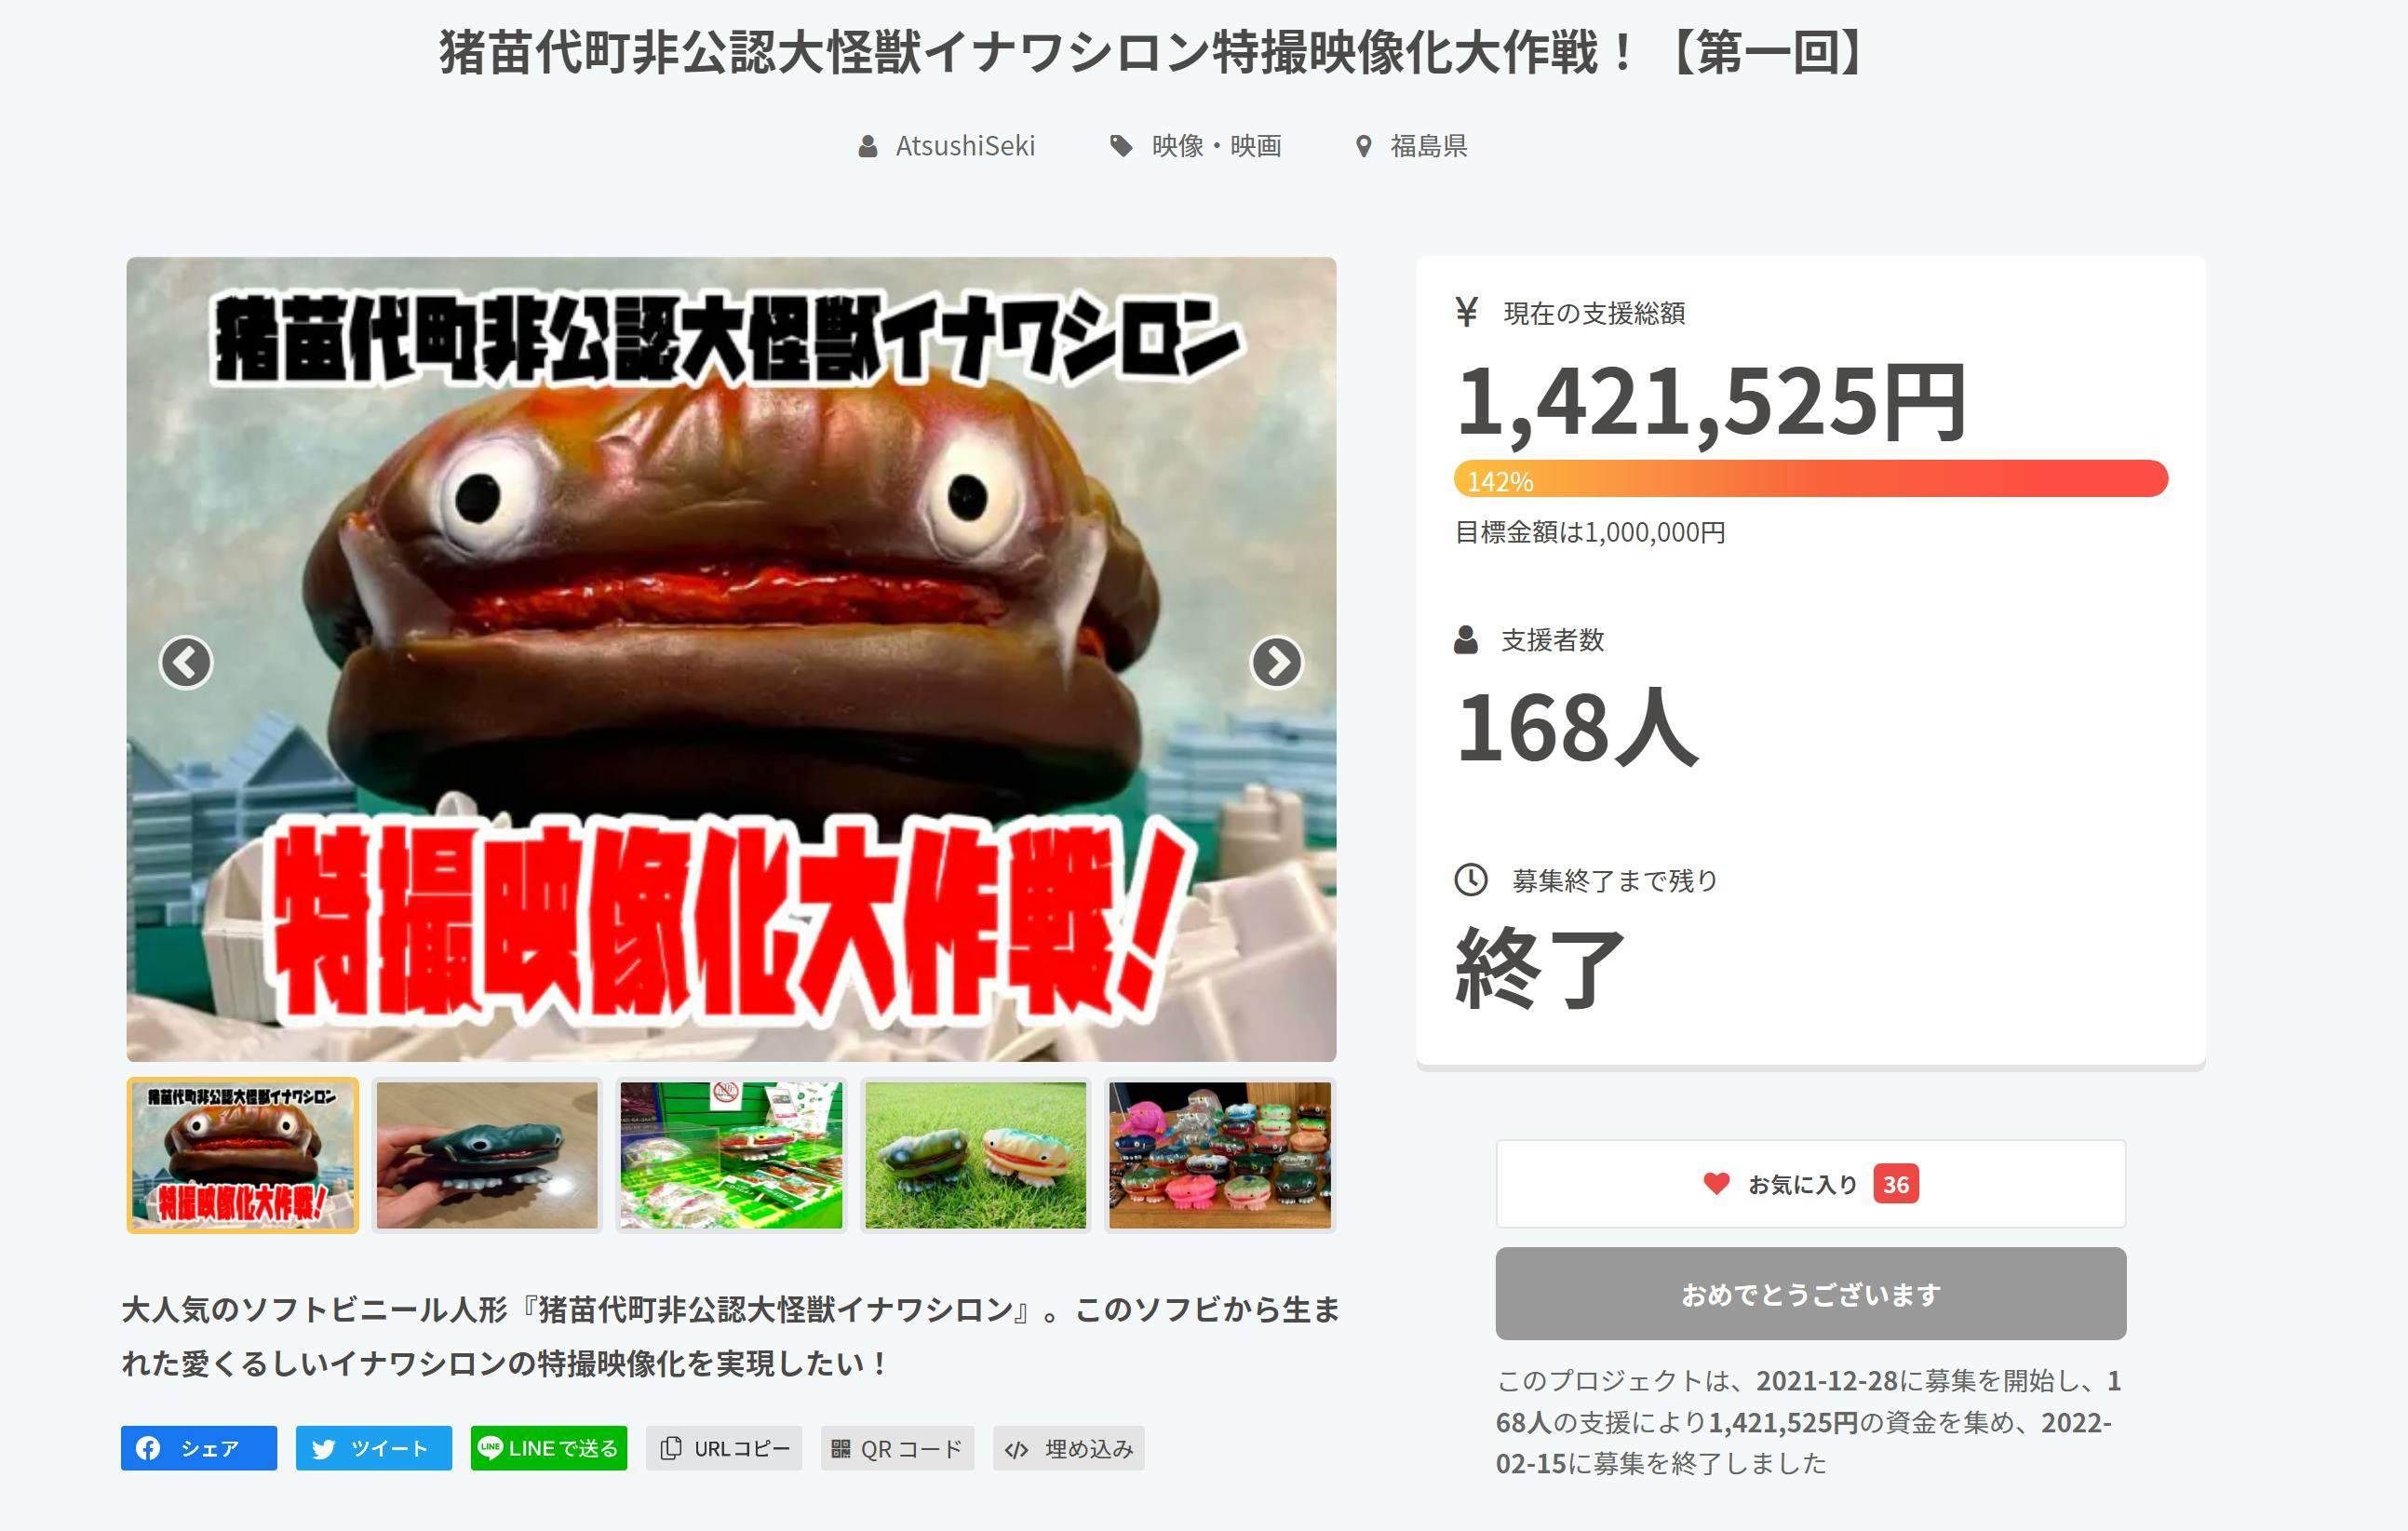Click the main Inawashiron monster image
This screenshot has height=1531, width=2408.
(731, 660)
